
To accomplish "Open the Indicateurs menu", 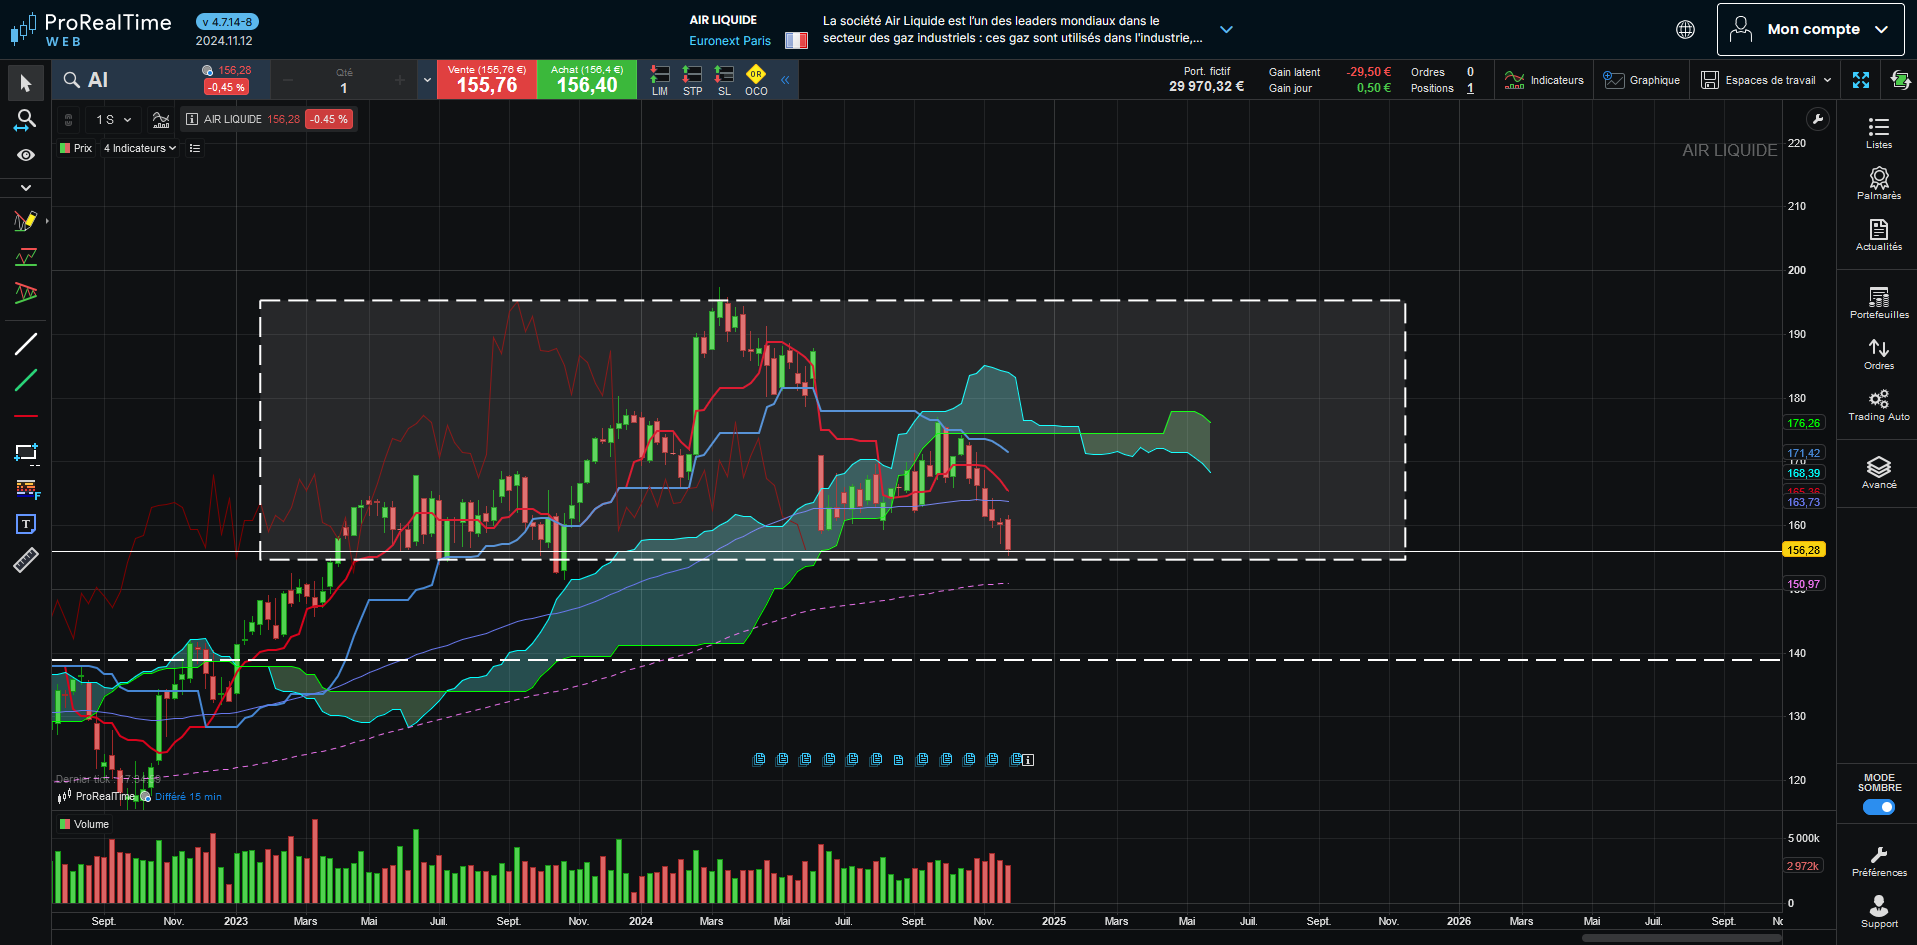I will point(1544,80).
